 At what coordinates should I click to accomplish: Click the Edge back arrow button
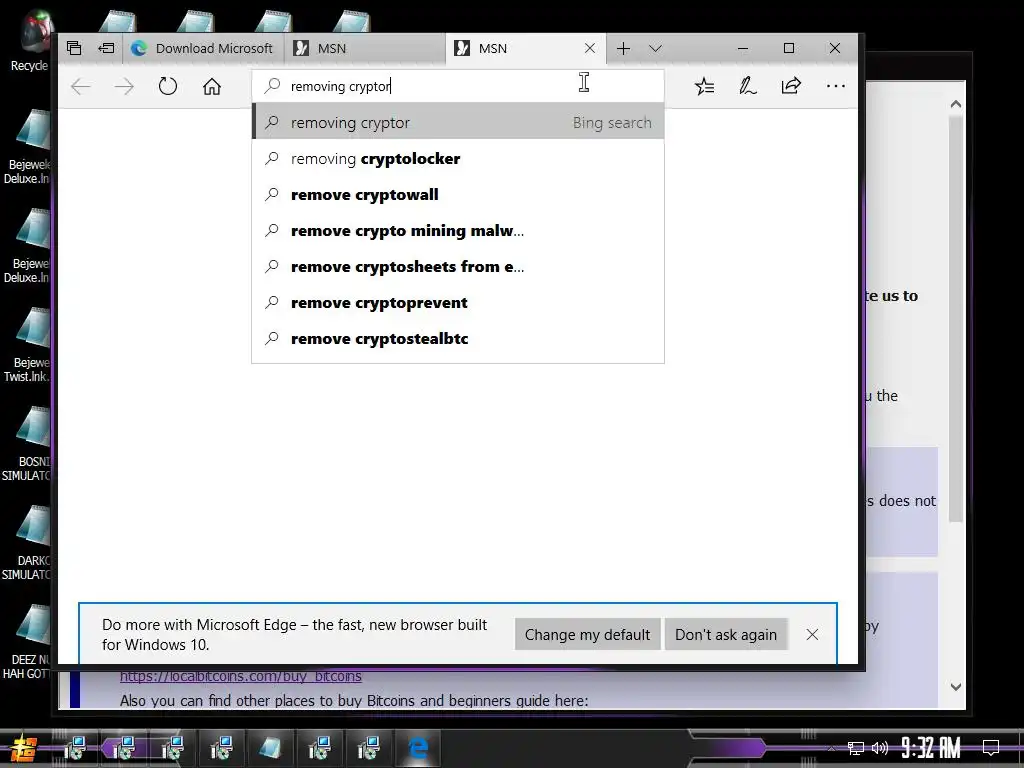(x=80, y=86)
